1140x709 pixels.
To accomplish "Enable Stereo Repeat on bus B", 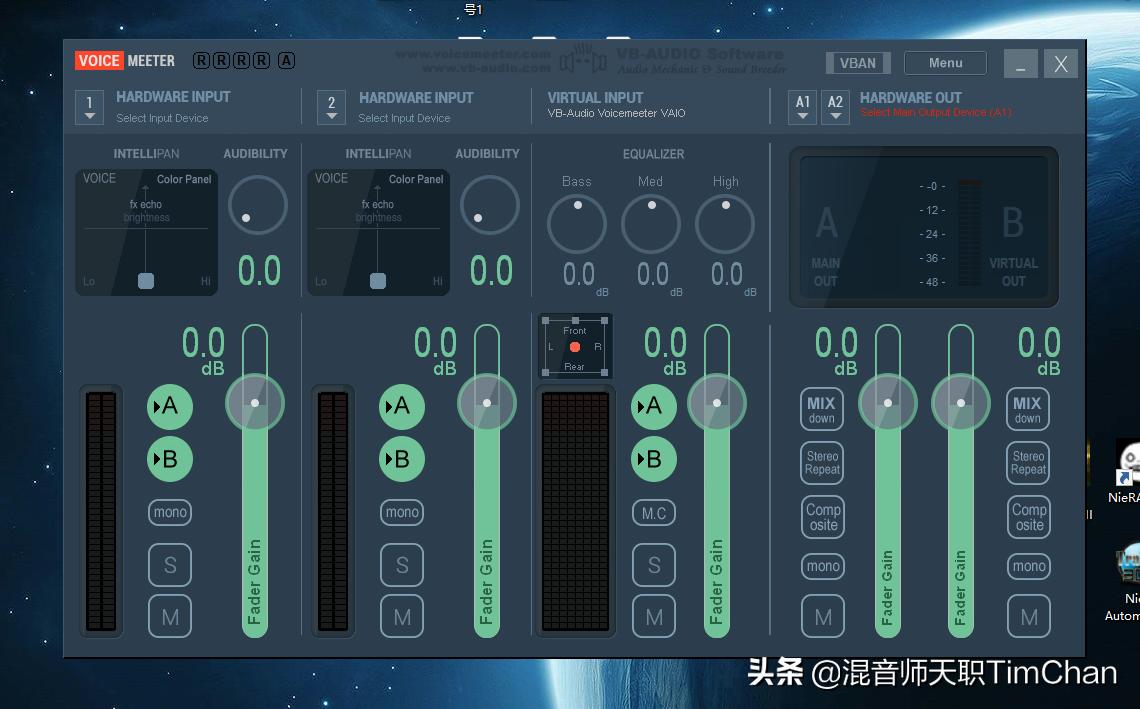I will click(x=1028, y=463).
